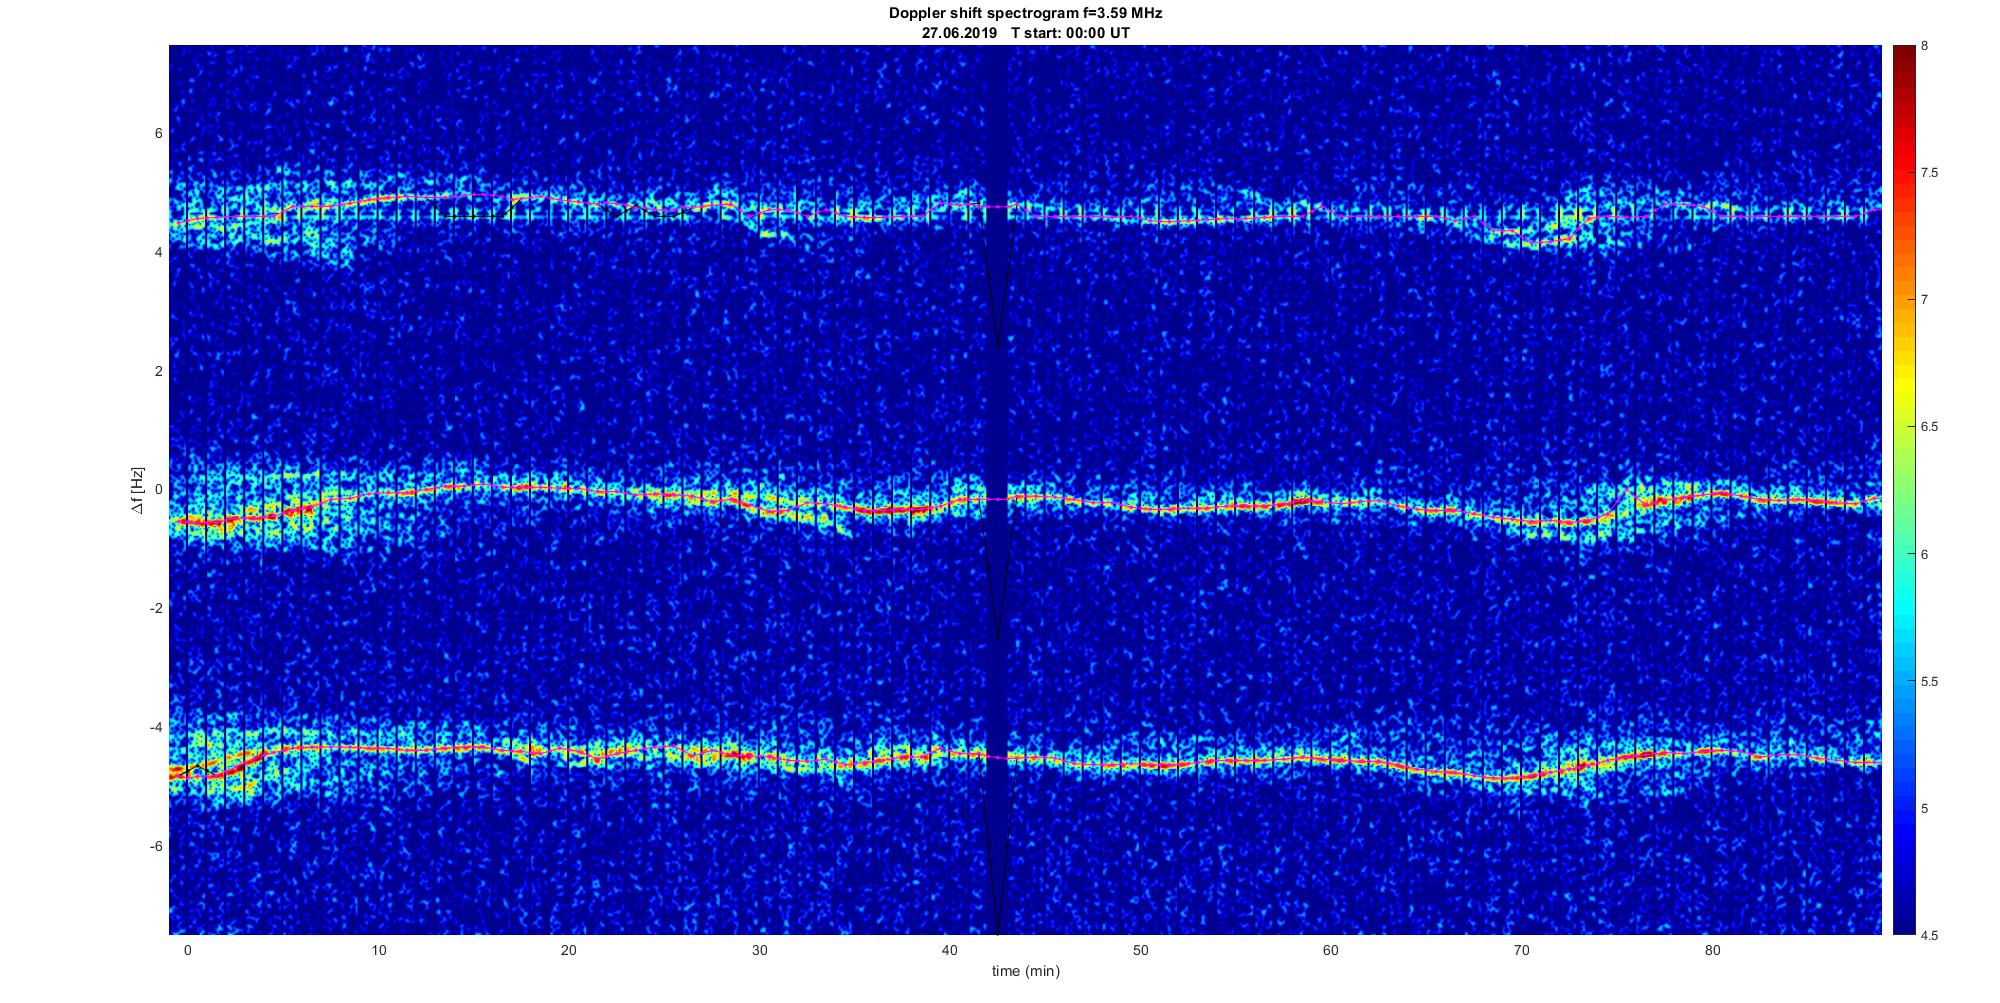
Task: Click the y-axis tick label '4'
Action: tap(159, 252)
